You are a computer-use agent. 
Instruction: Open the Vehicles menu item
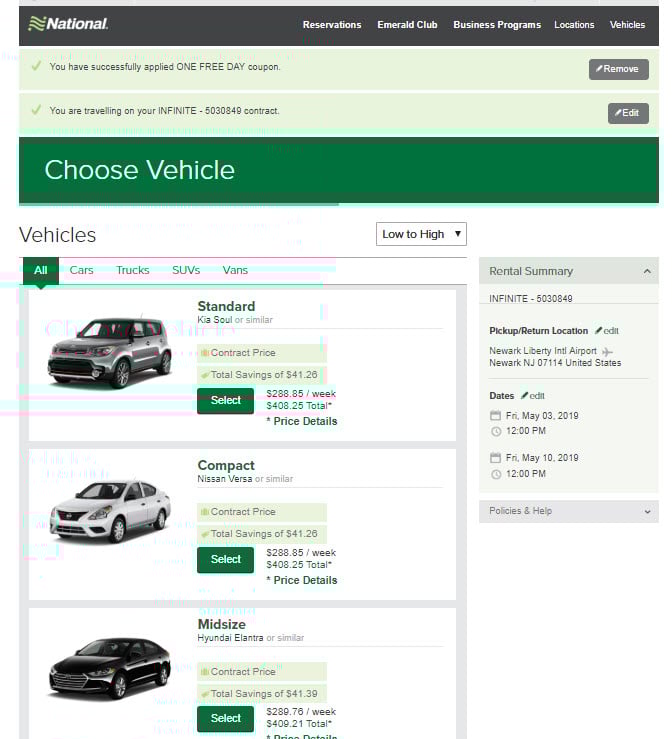(x=627, y=25)
